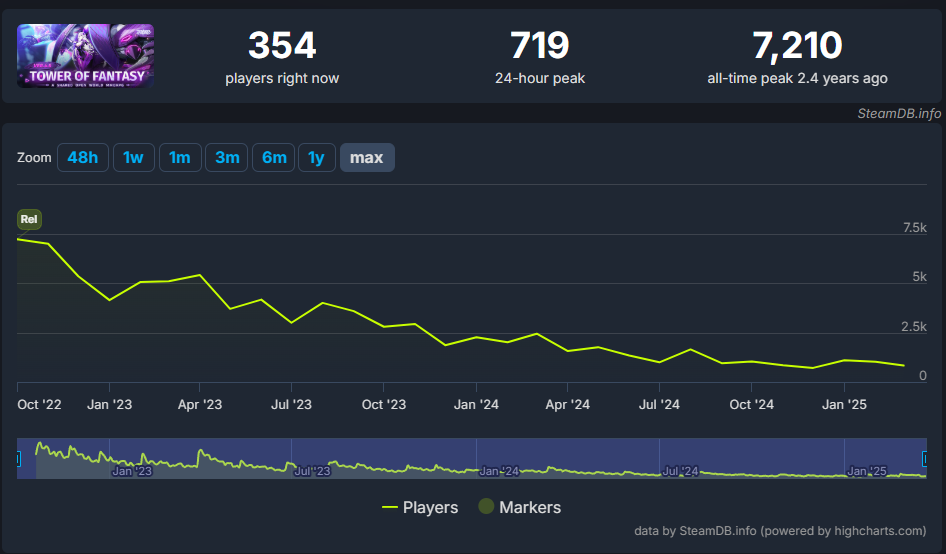Set chart zoom to 48h
Image resolution: width=946 pixels, height=554 pixels.
pyautogui.click(x=83, y=158)
